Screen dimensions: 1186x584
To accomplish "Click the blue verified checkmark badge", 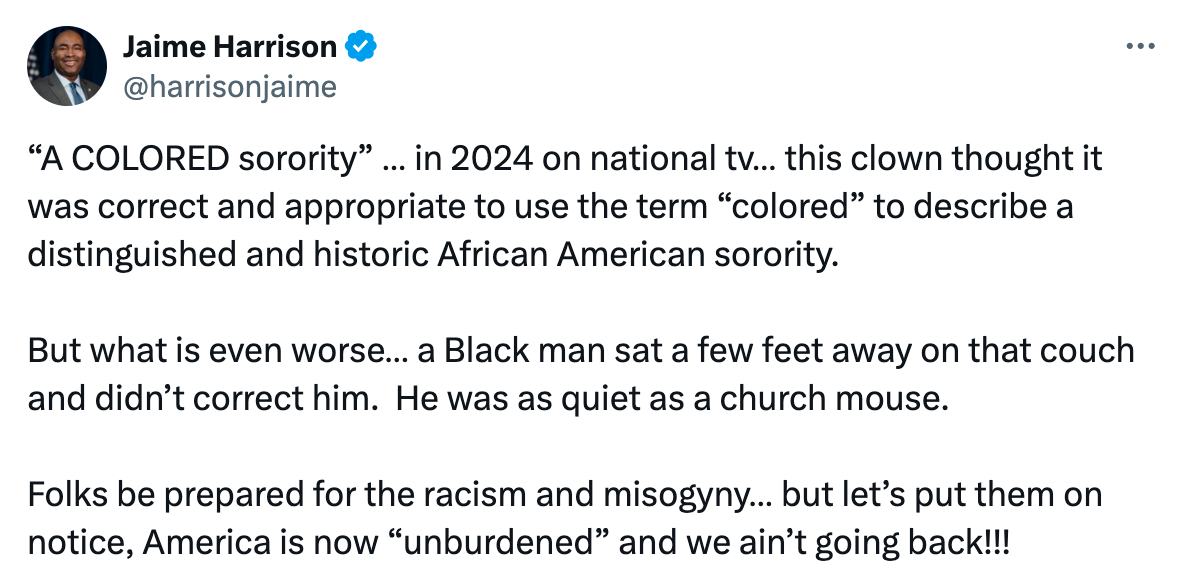I will pos(361,47).
